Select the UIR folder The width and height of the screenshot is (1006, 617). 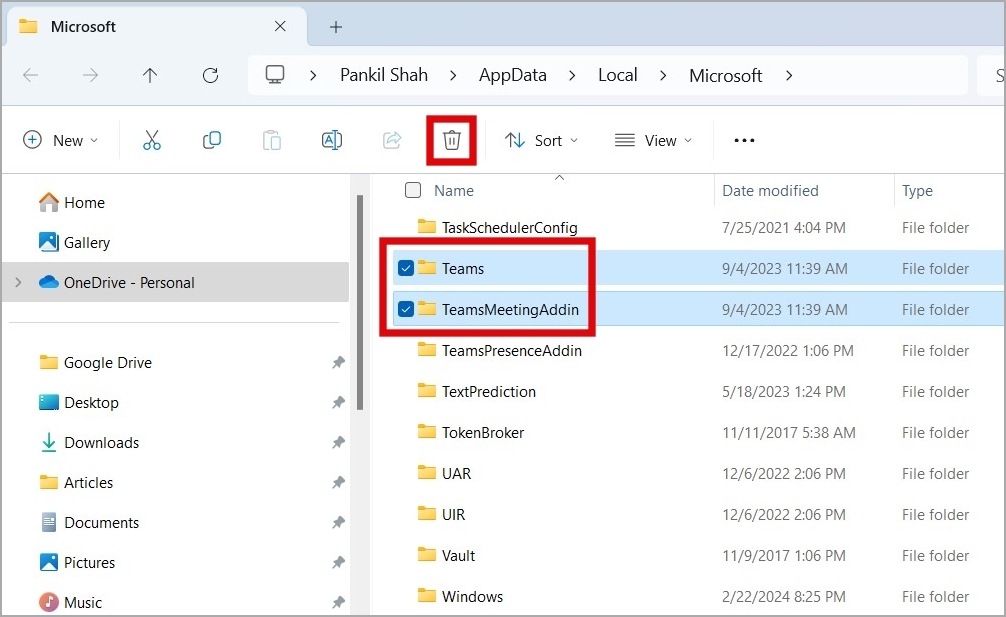[453, 514]
